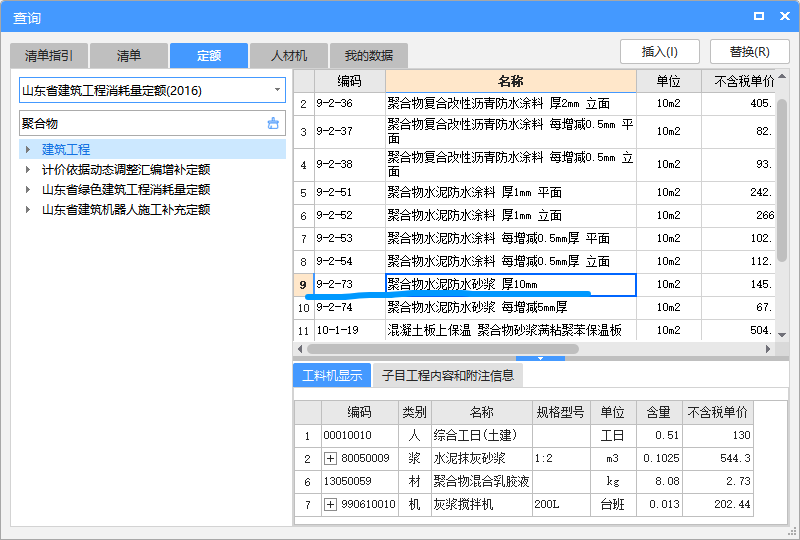Click the horizontal scrollbar right arrow
This screenshot has height=540, width=800.
click(768, 349)
